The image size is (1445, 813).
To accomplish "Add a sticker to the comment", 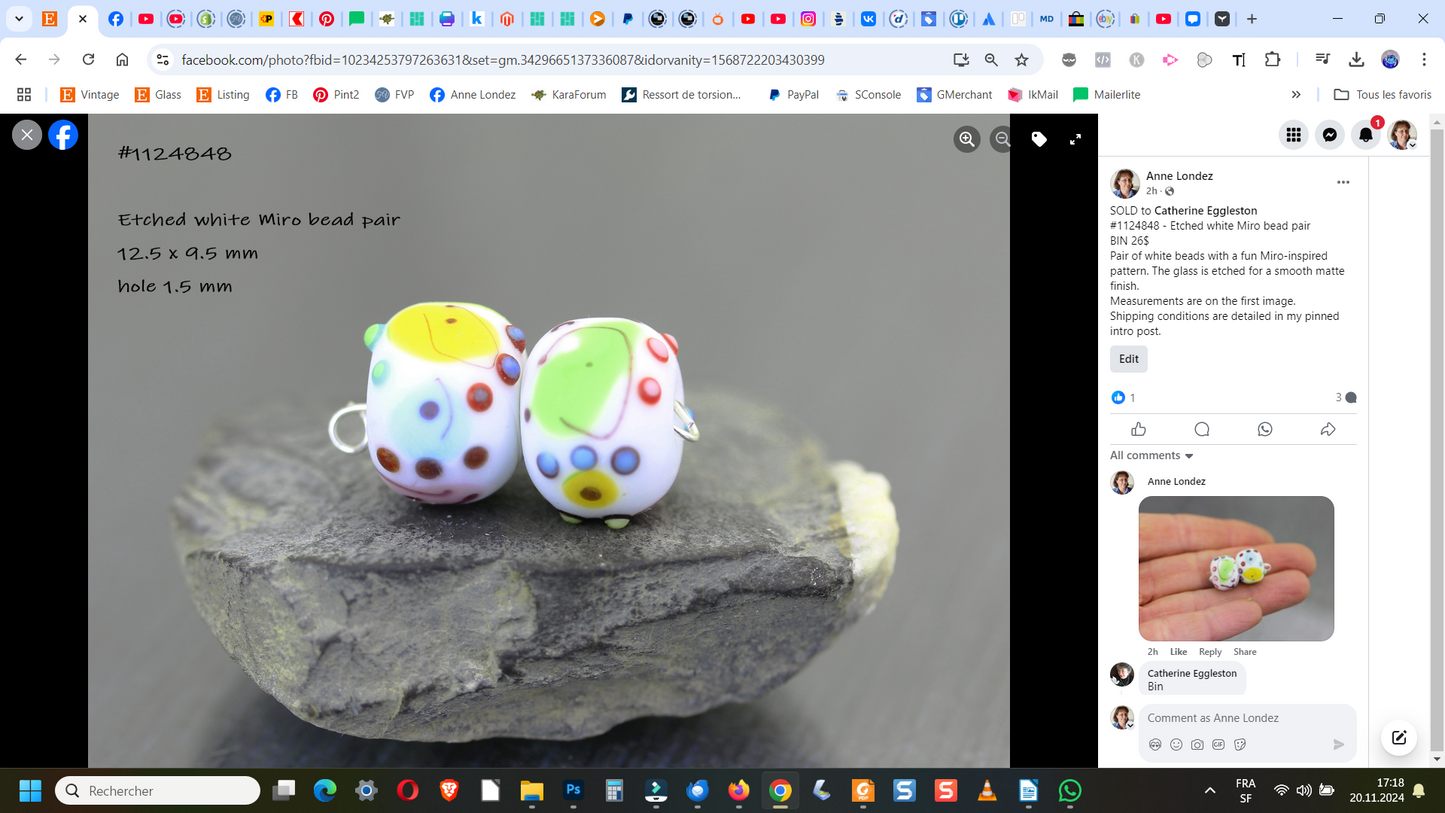I will (x=1240, y=744).
